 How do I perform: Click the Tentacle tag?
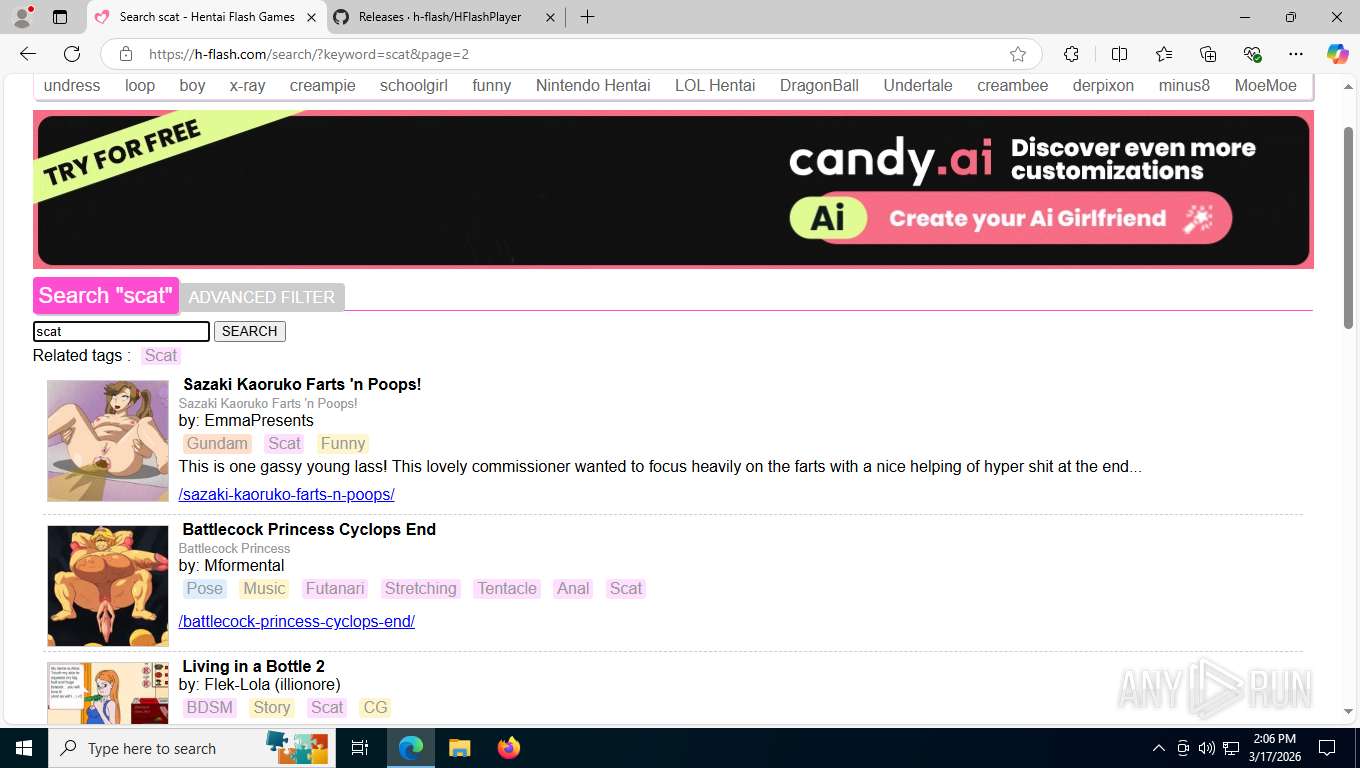(x=507, y=589)
